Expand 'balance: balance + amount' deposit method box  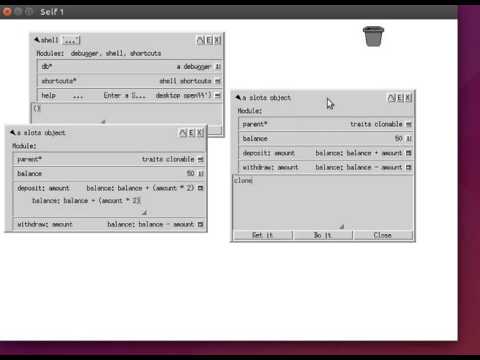pyautogui.click(x=409, y=153)
